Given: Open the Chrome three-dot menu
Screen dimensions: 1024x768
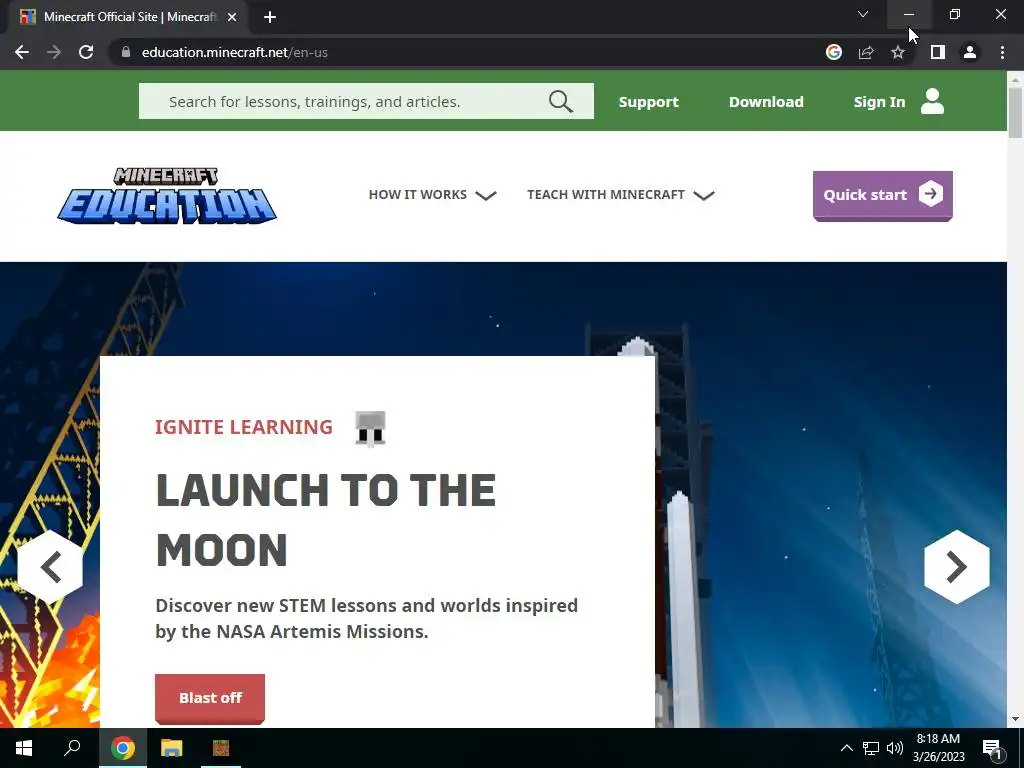Looking at the screenshot, I should [1002, 52].
